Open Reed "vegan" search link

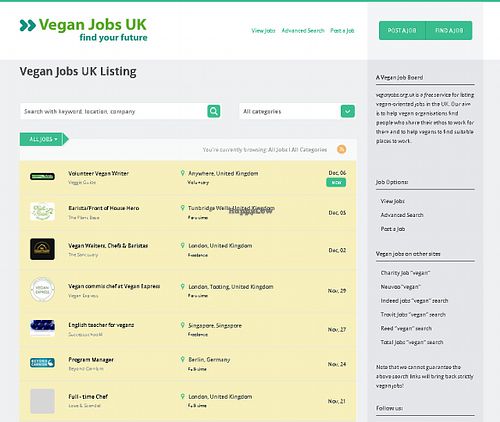406,328
